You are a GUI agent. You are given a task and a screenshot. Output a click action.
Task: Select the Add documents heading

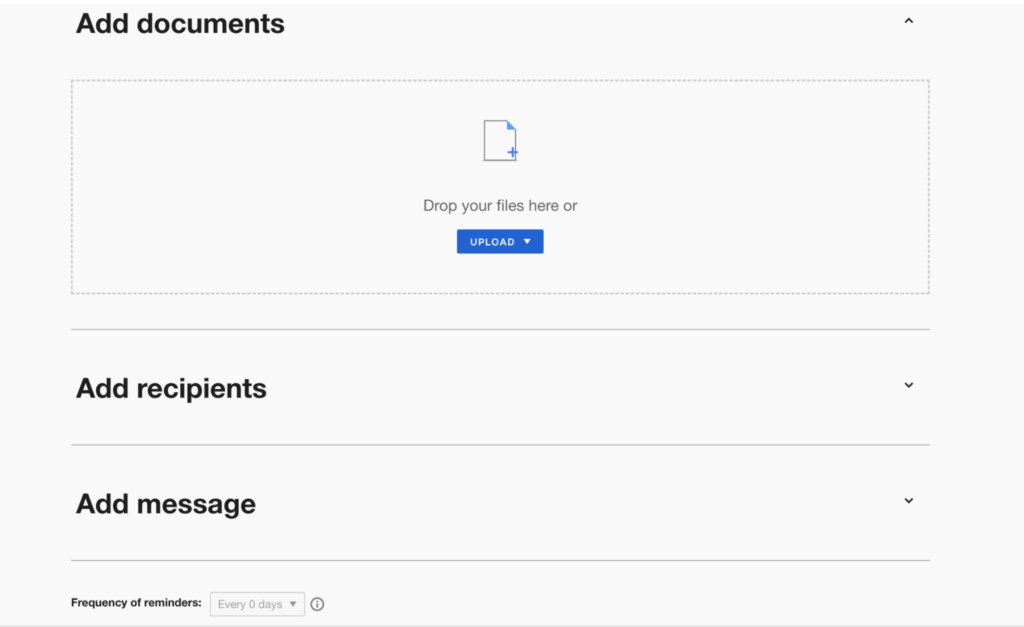180,23
